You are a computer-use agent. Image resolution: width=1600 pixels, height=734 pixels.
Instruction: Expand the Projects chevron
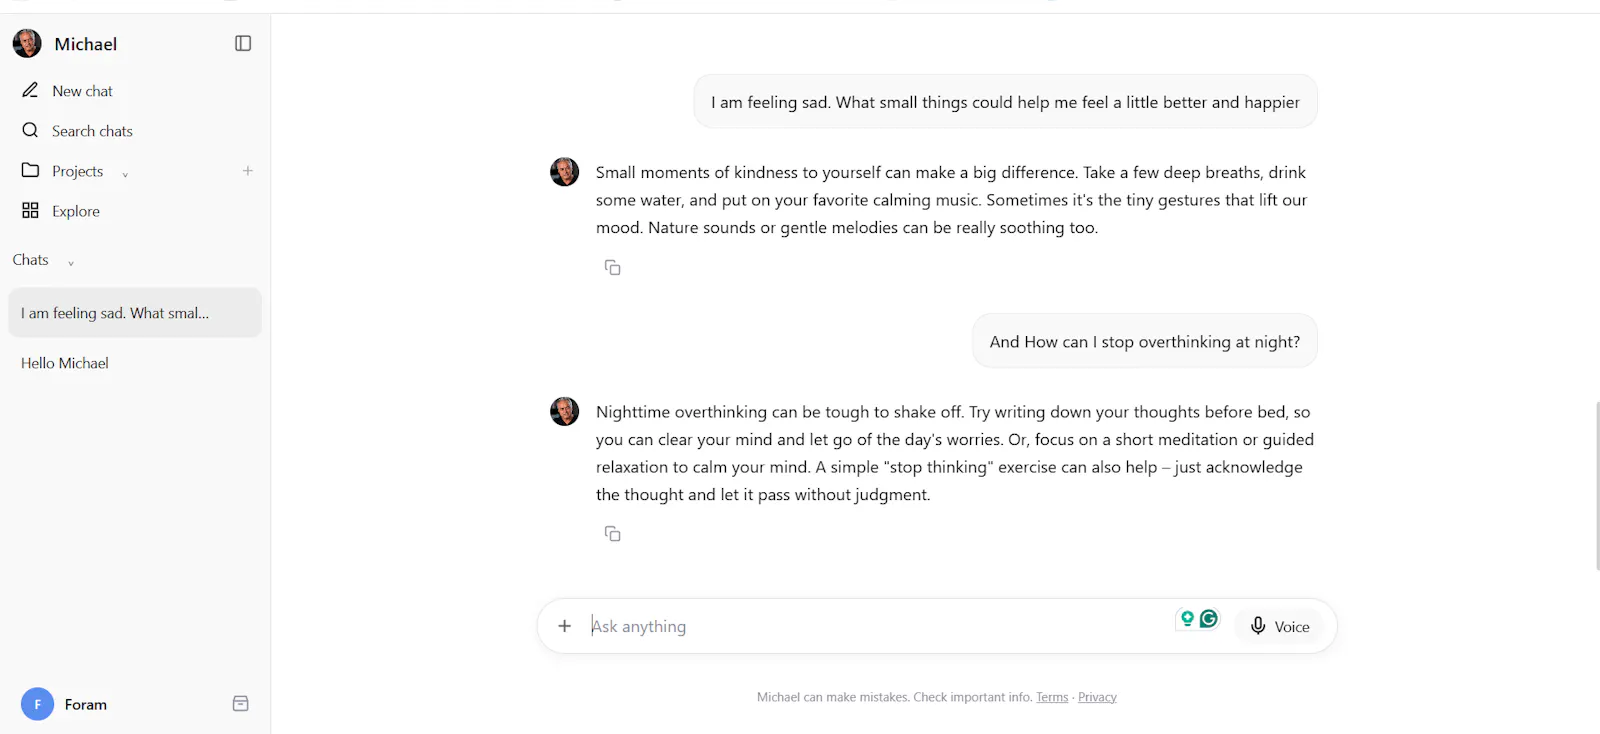[x=125, y=174]
